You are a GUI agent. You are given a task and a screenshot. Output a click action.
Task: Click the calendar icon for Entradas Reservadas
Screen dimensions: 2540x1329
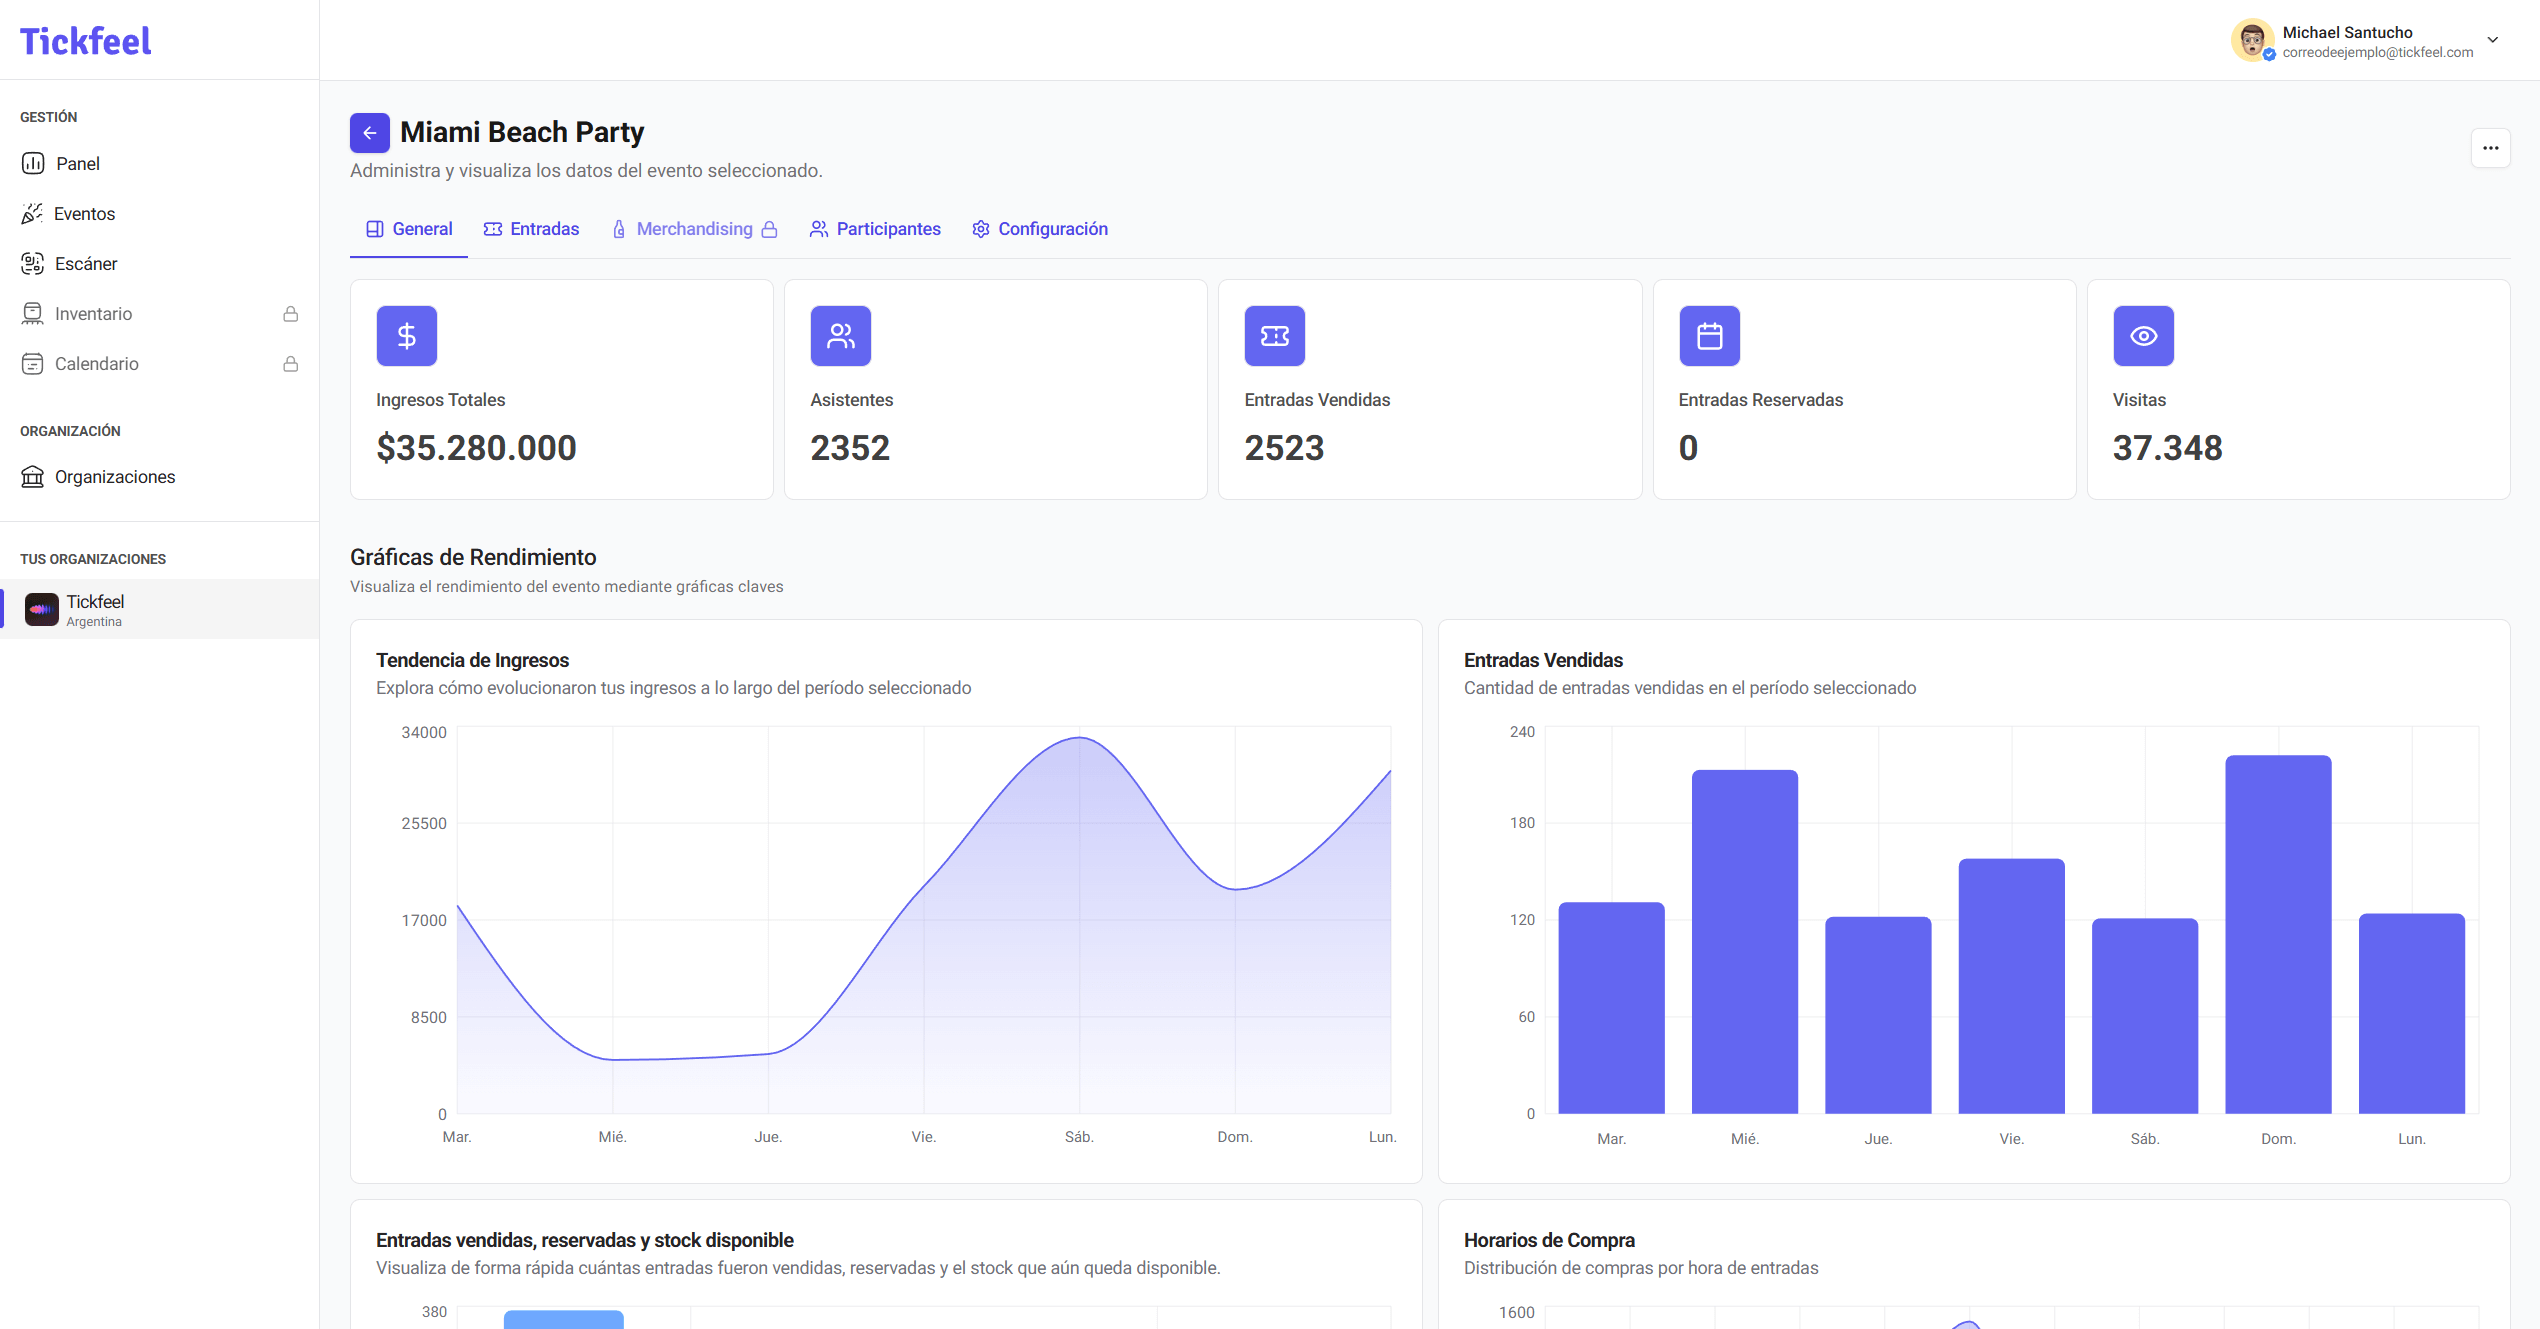[1709, 336]
